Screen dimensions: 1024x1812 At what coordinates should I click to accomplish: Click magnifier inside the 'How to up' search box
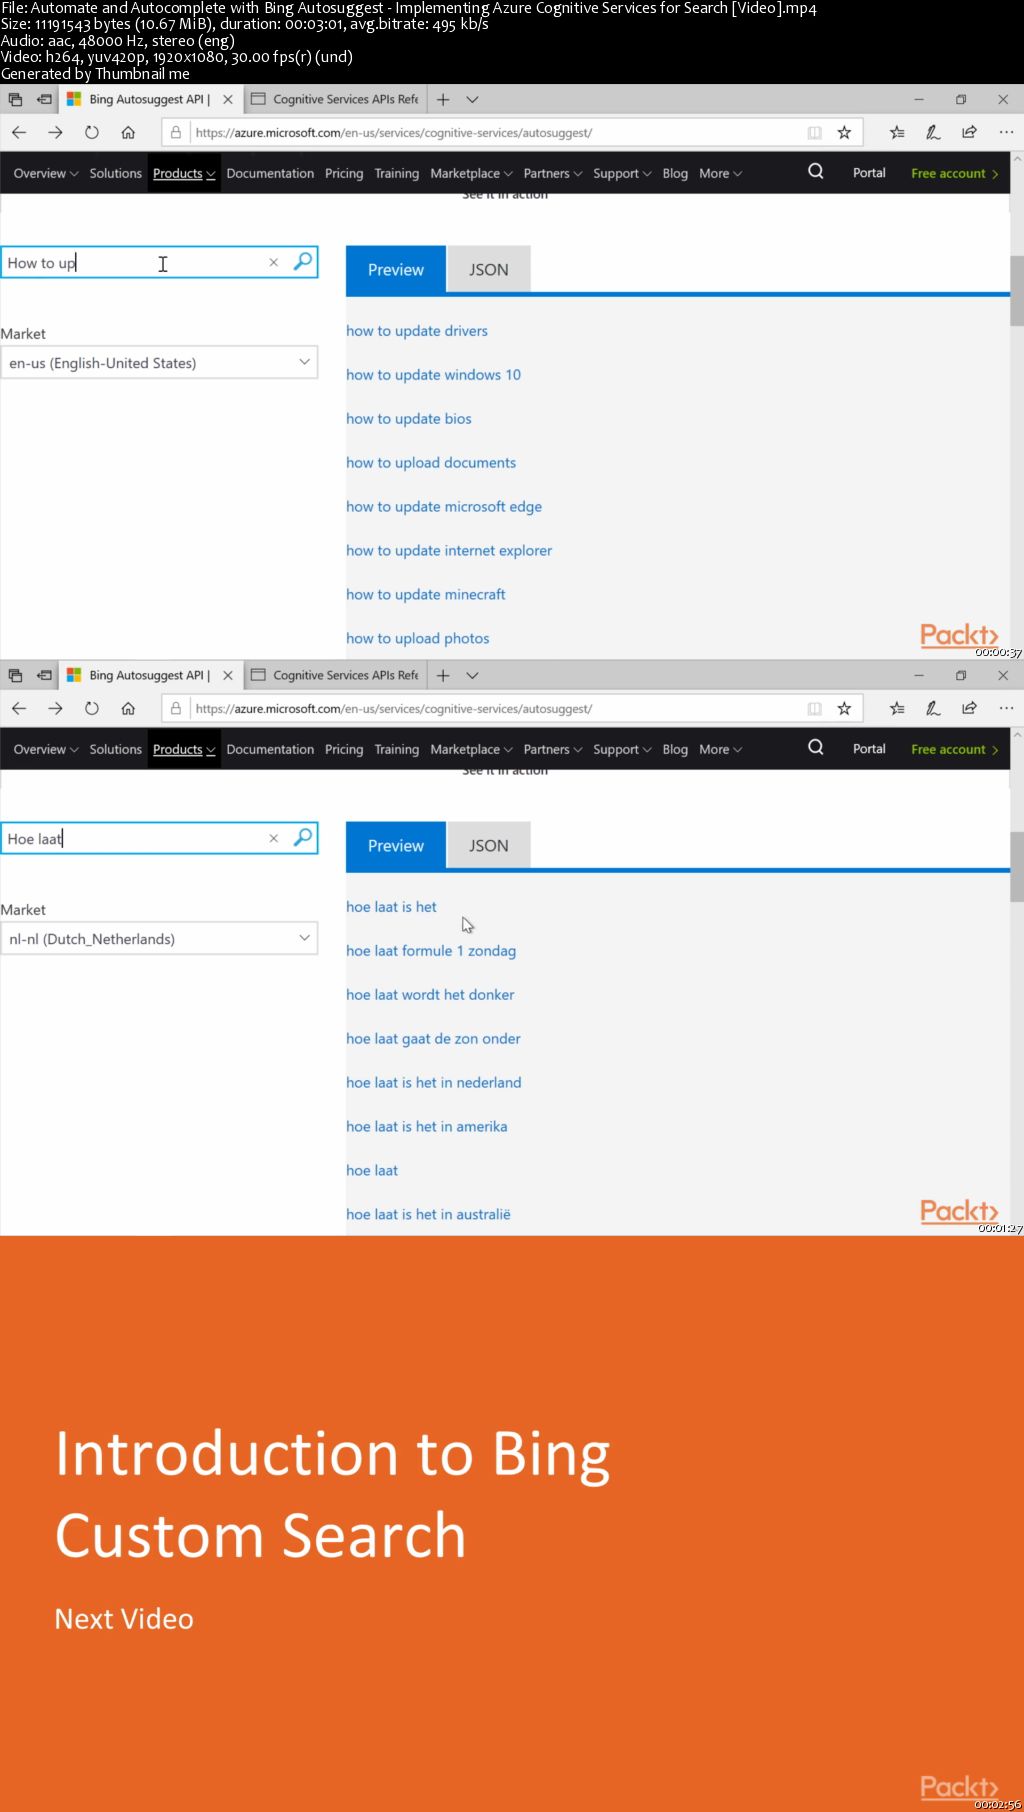(x=303, y=261)
